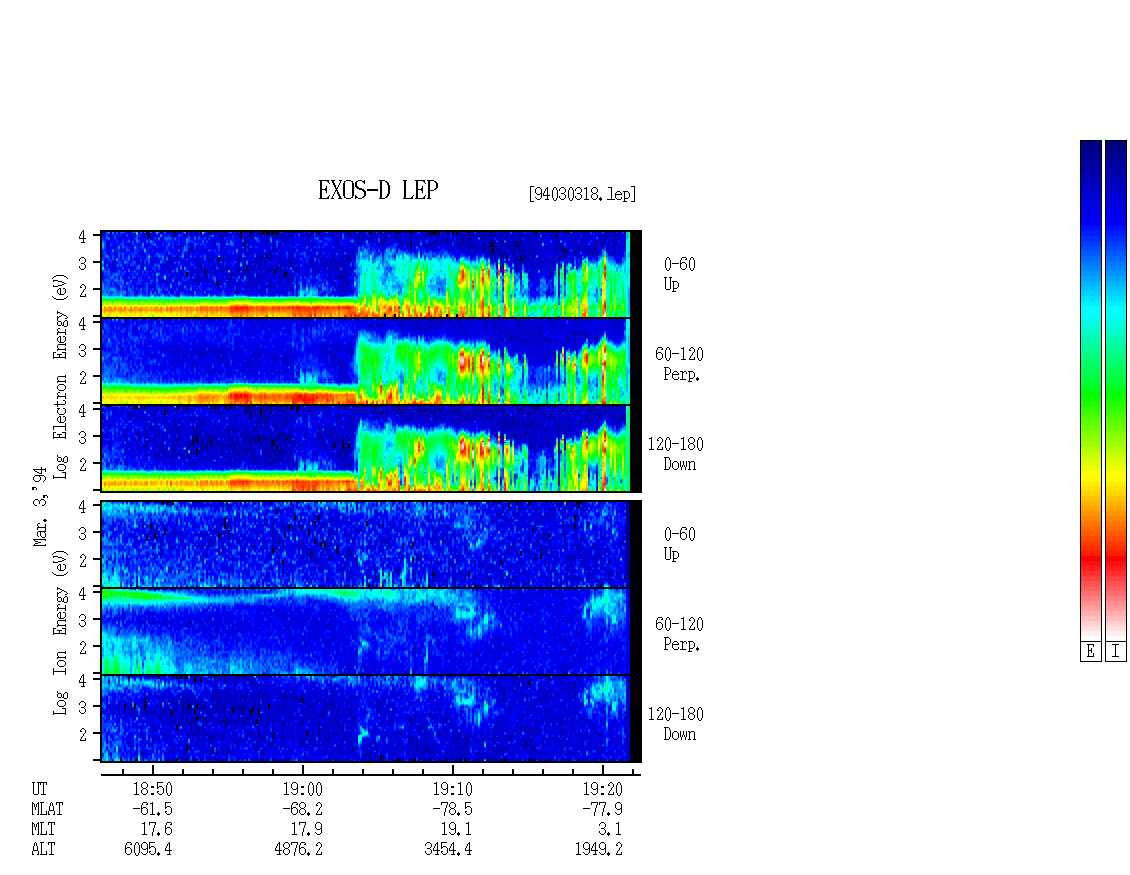The width and height of the screenshot is (1130, 875).
Task: Select the [94030318.lep] file name label
Action: (582, 194)
